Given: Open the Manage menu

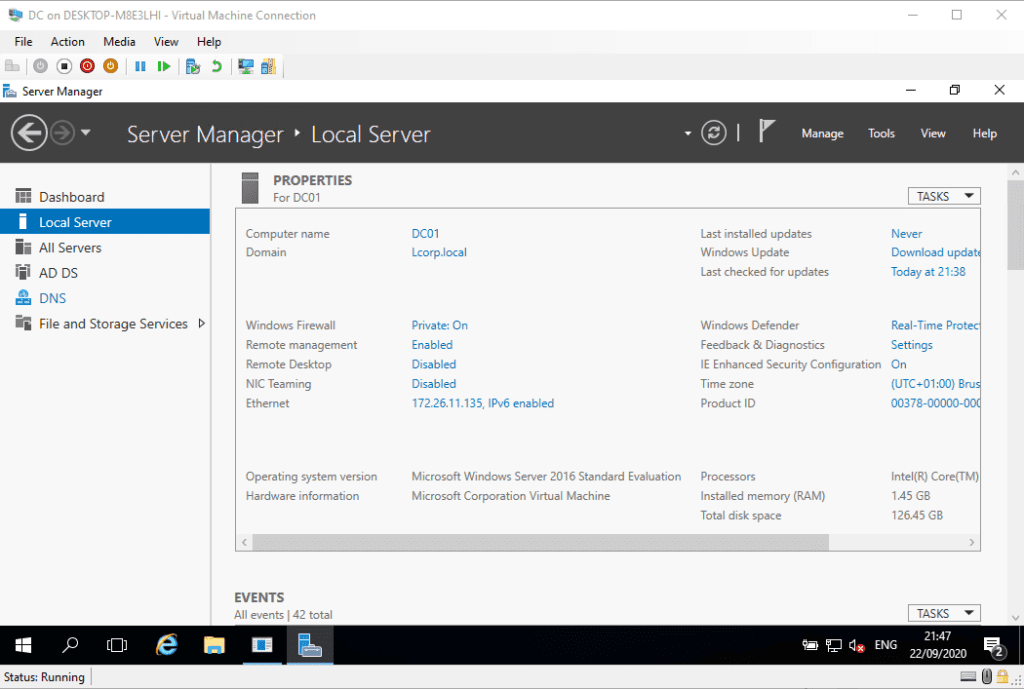Looking at the screenshot, I should [822, 133].
